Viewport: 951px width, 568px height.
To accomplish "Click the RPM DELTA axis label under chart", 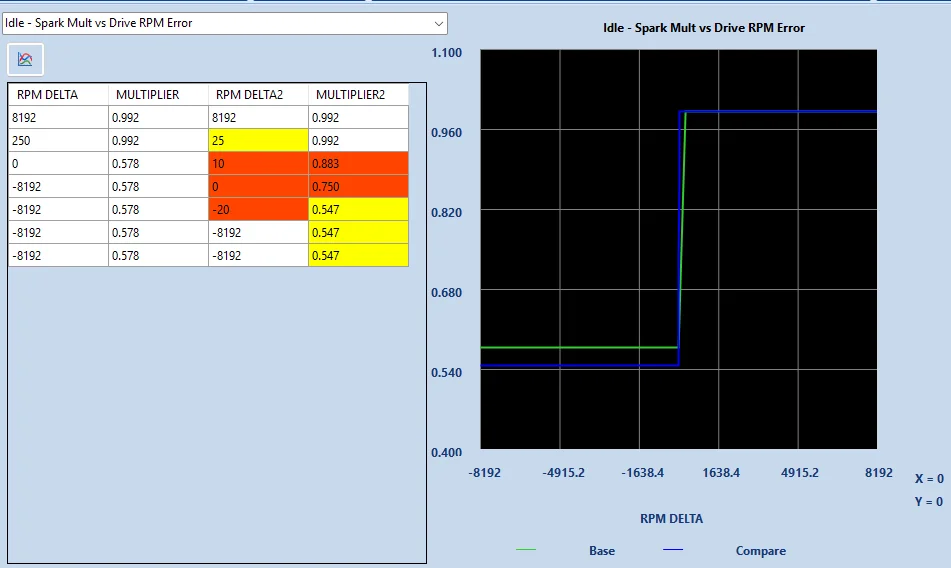I will (x=671, y=519).
